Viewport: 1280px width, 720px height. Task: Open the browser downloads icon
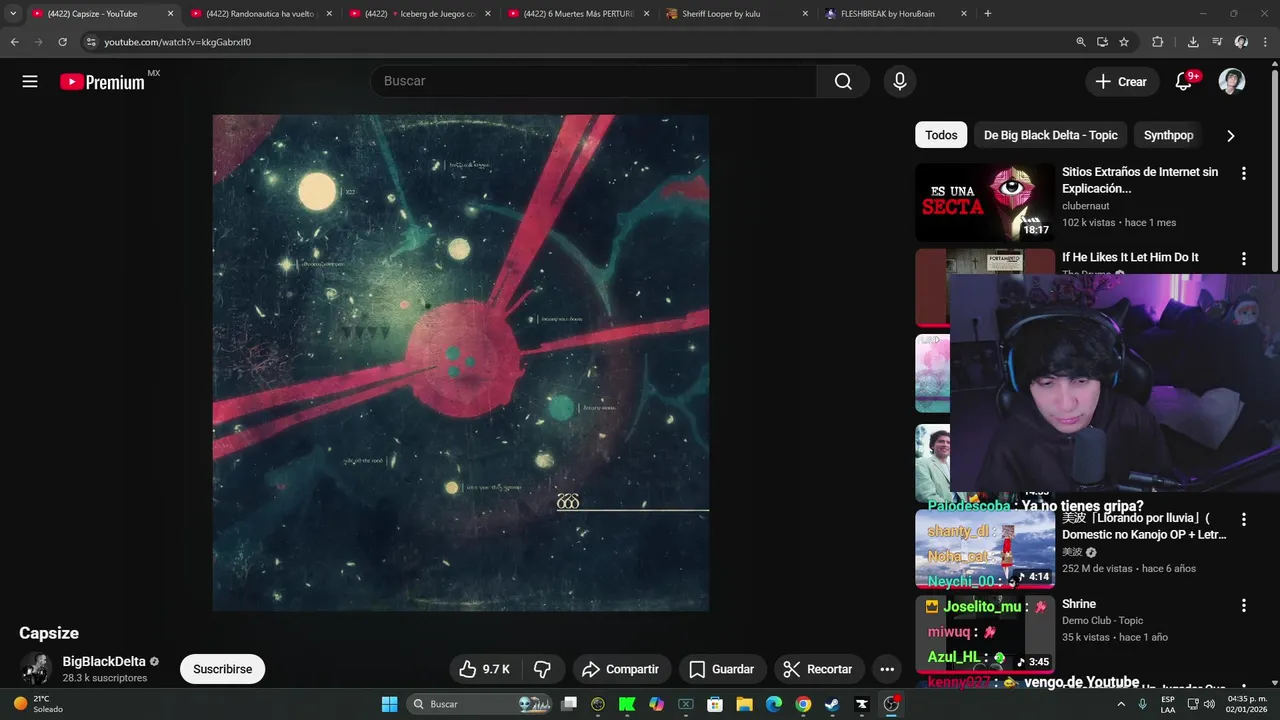(1193, 42)
